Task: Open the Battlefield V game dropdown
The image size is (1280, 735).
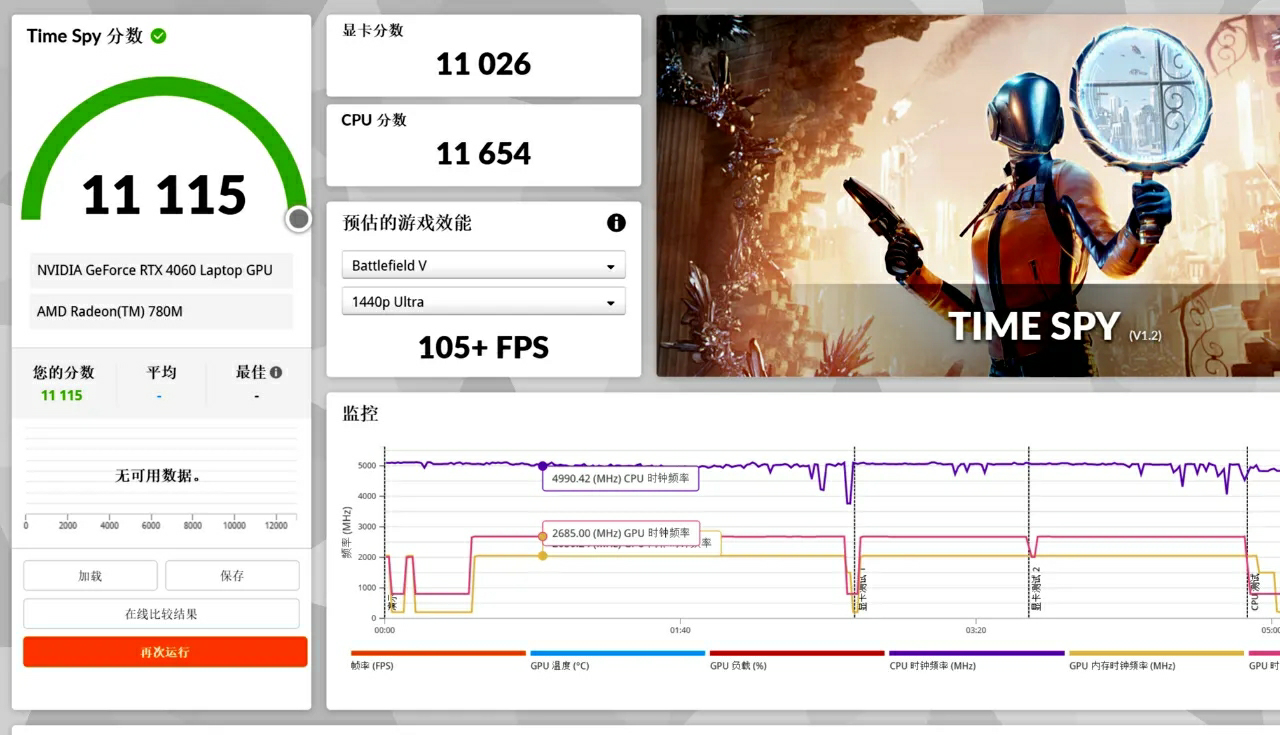Action: (484, 266)
